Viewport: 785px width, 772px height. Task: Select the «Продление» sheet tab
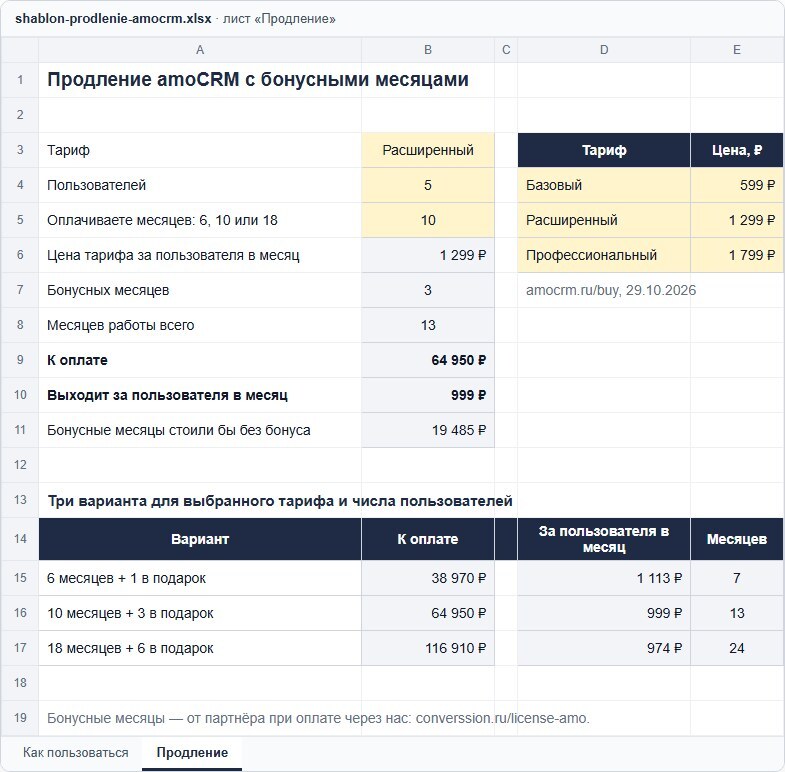192,752
